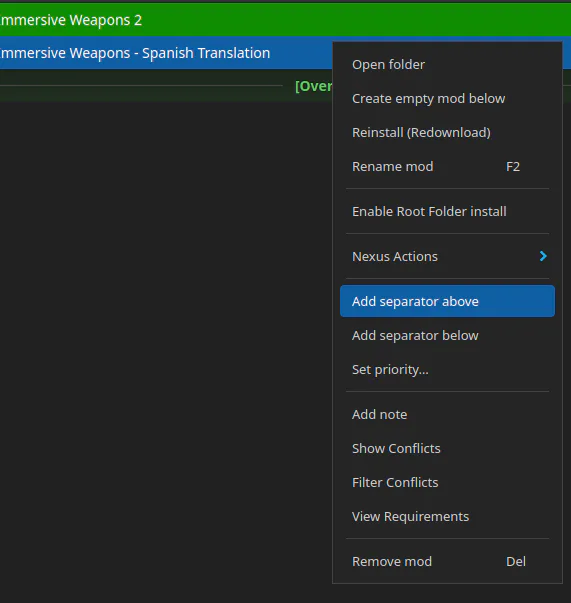Select the Immersive Weapons 2 mod row

tap(285, 20)
